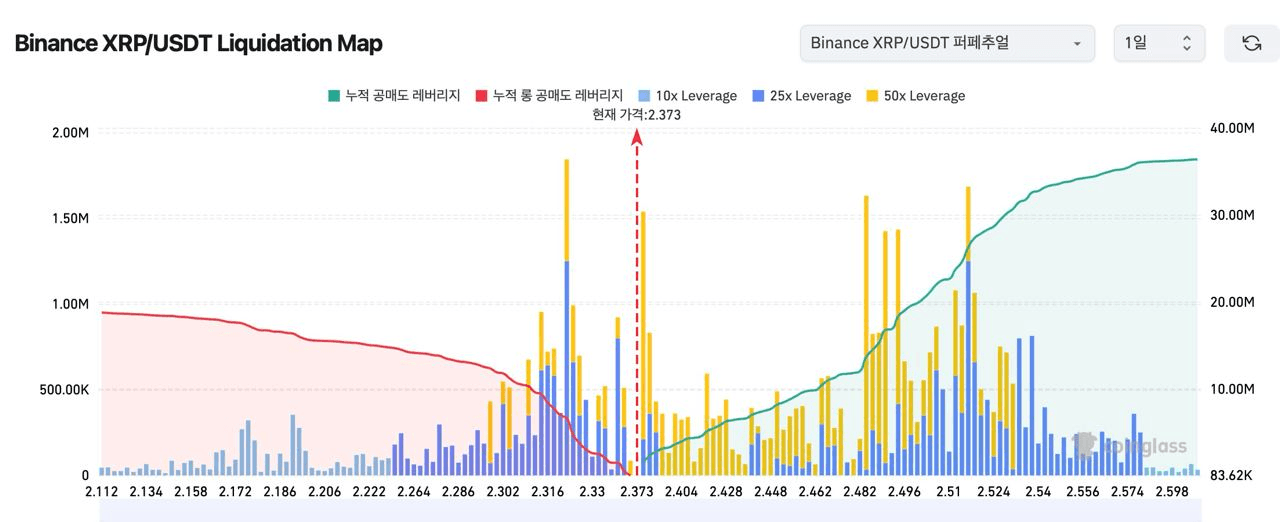Click the 현재 가격:2.373 label
1280x522 pixels.
pyautogui.click(x=637, y=114)
